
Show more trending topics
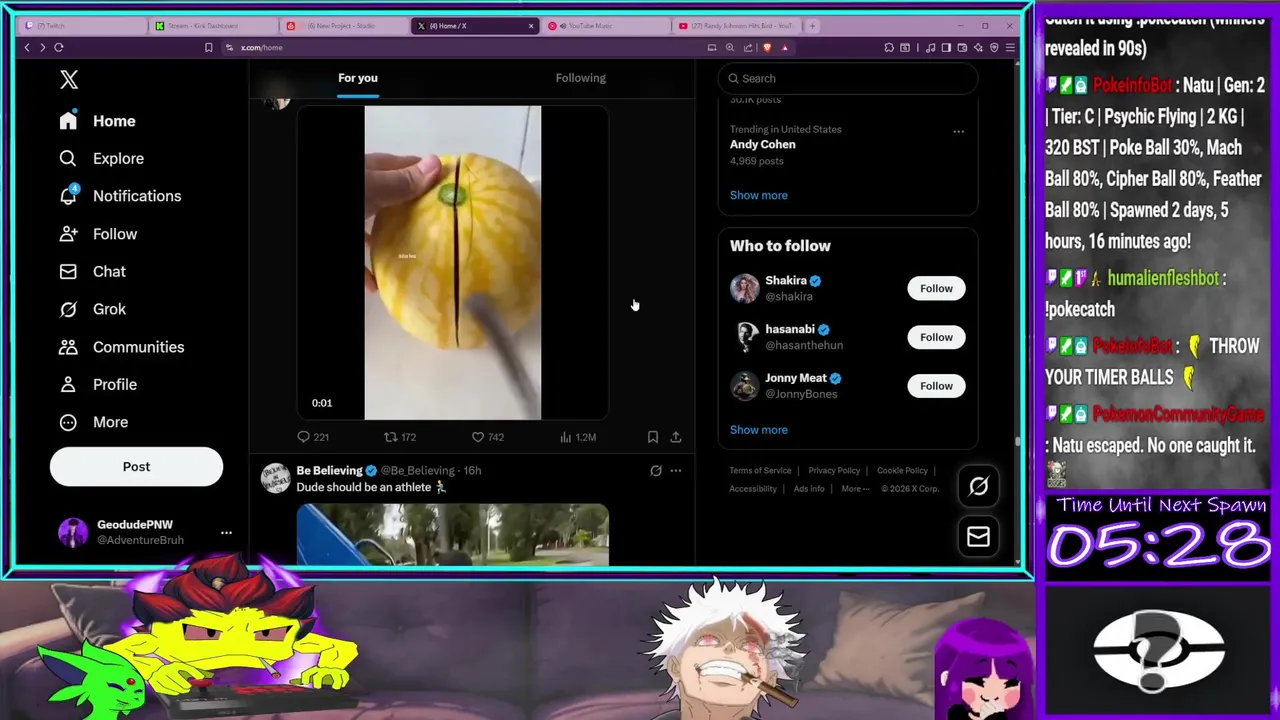758,195
